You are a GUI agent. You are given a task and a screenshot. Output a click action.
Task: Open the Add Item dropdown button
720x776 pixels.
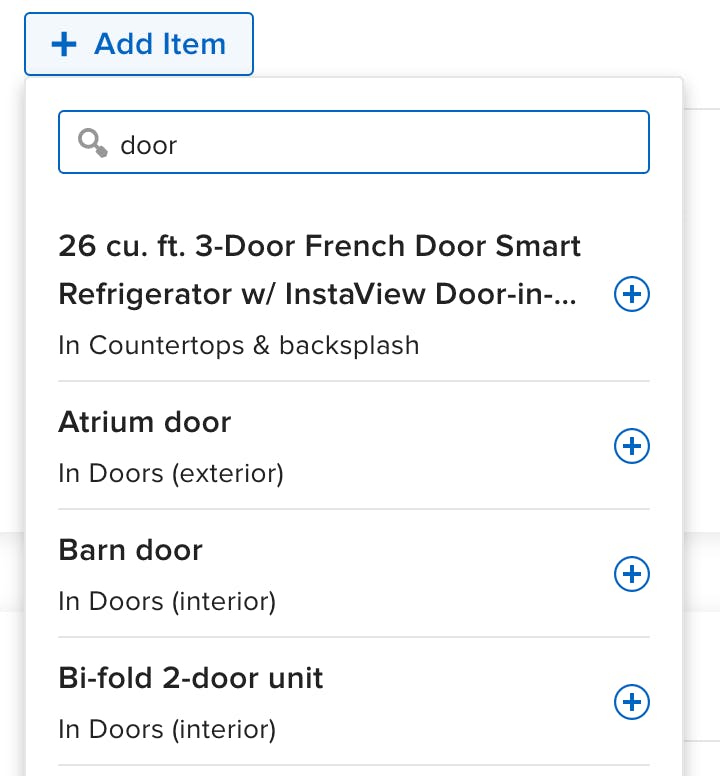[138, 45]
